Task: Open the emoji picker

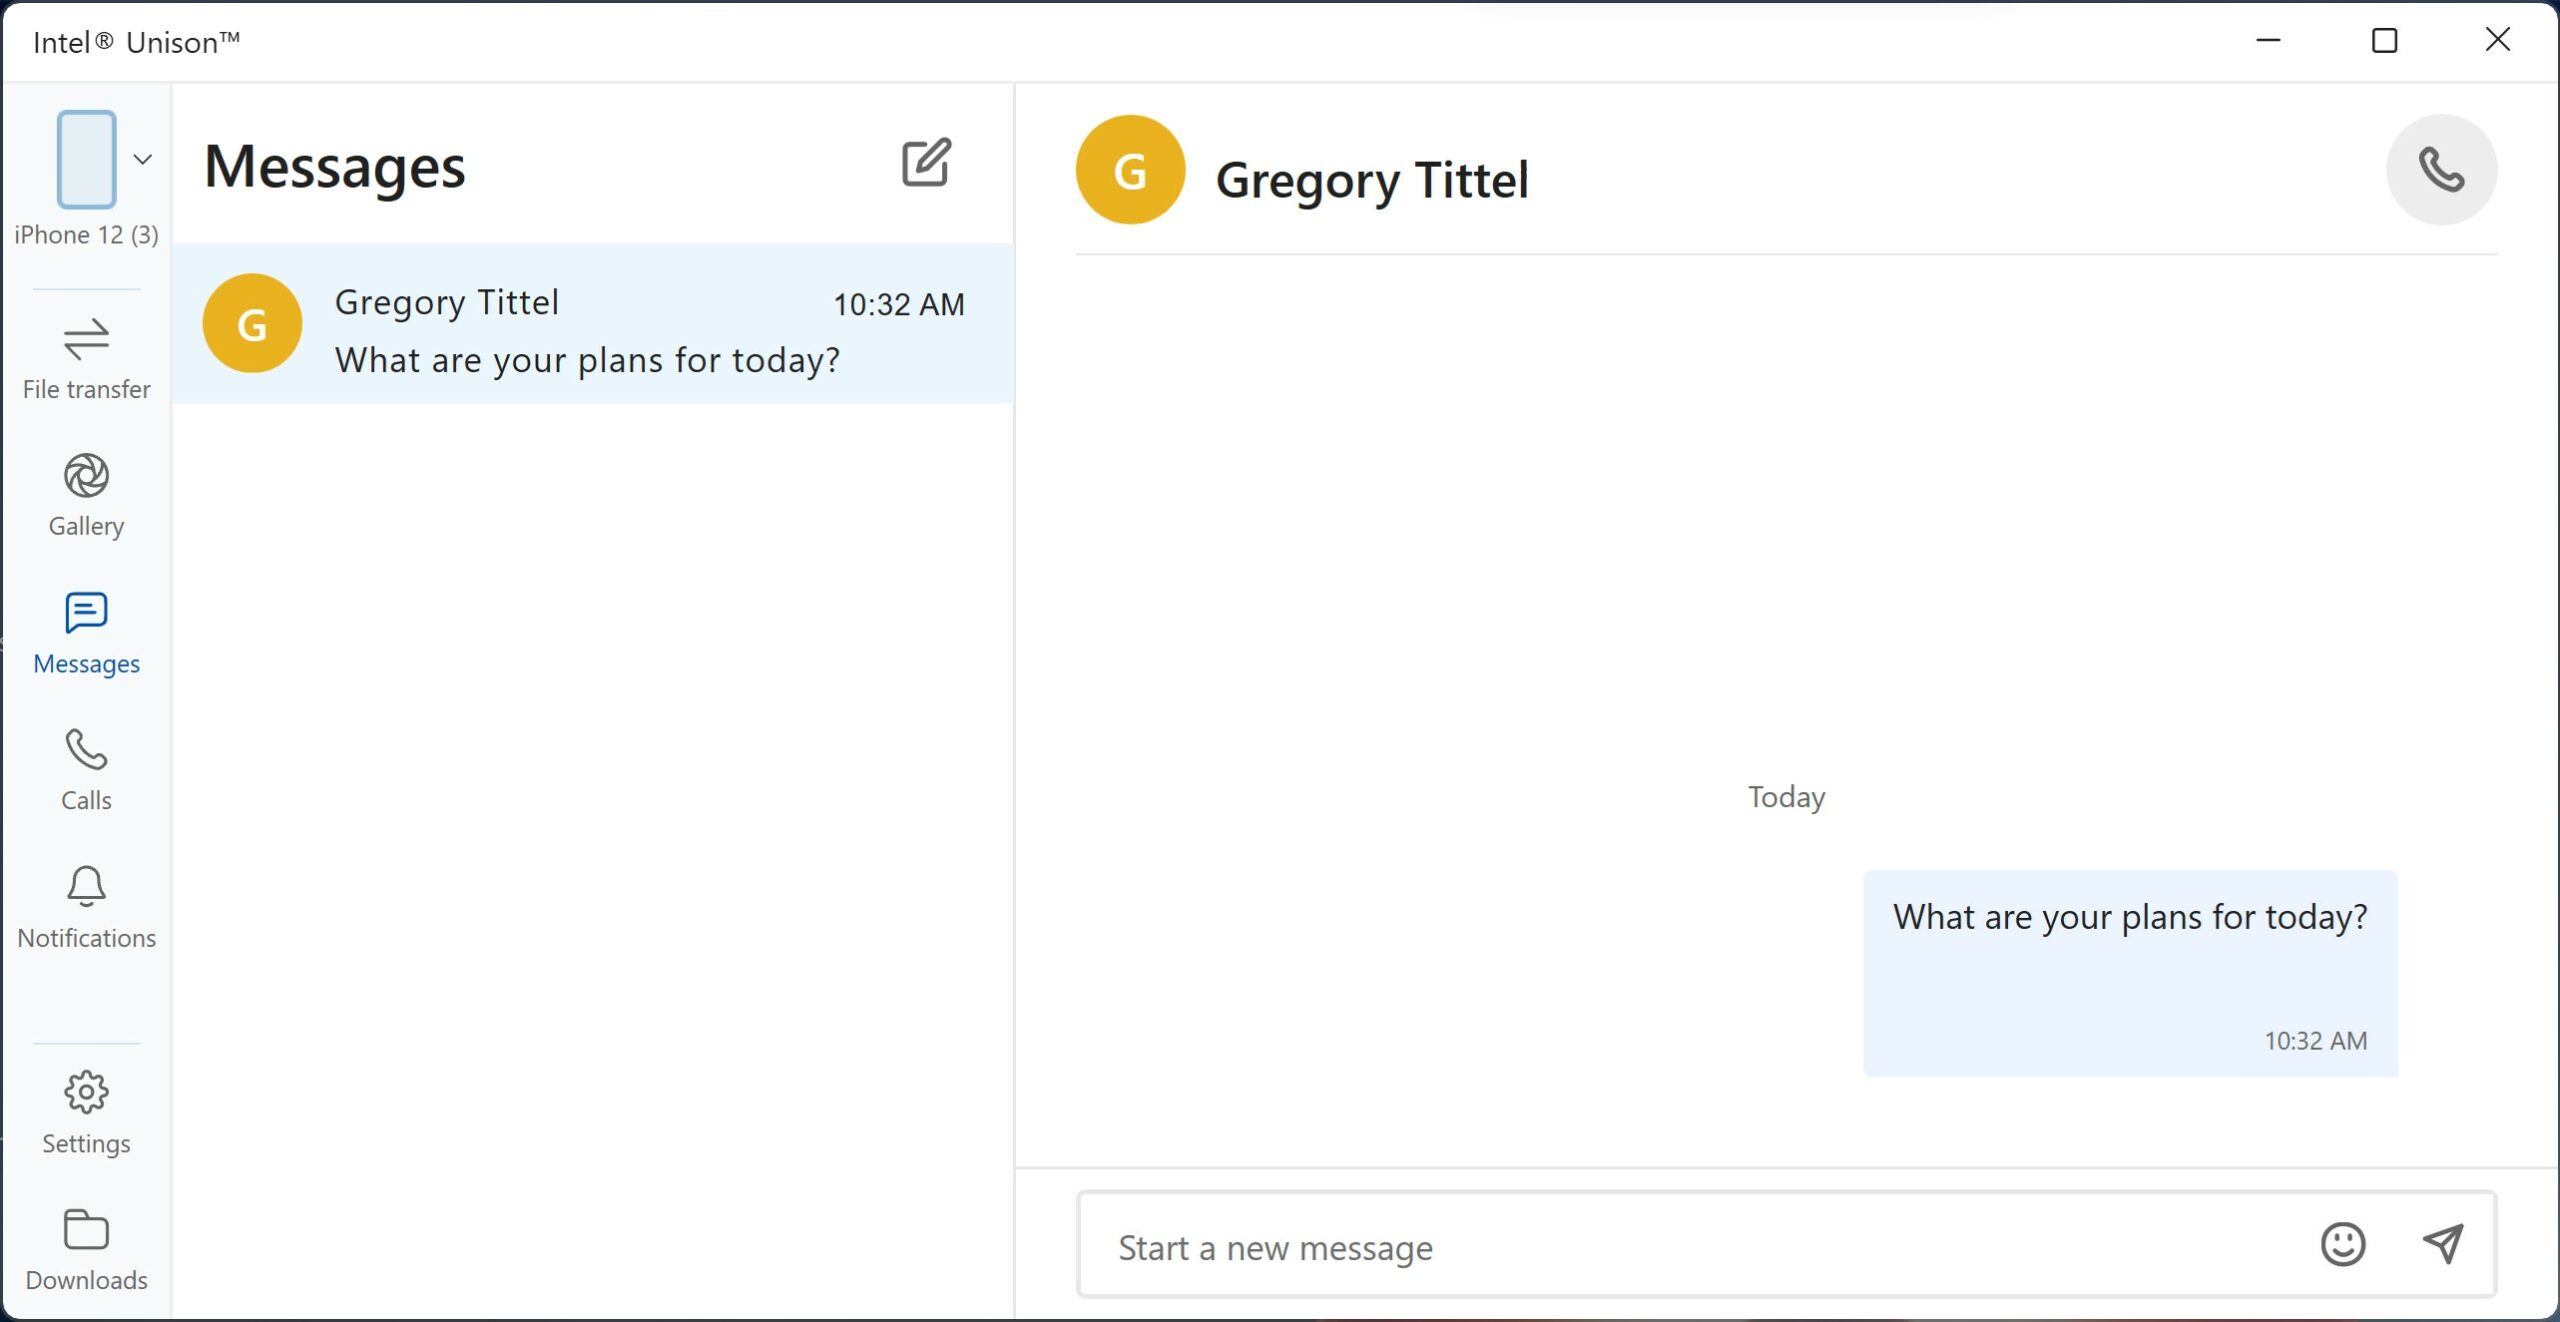Action: pos(2341,1246)
